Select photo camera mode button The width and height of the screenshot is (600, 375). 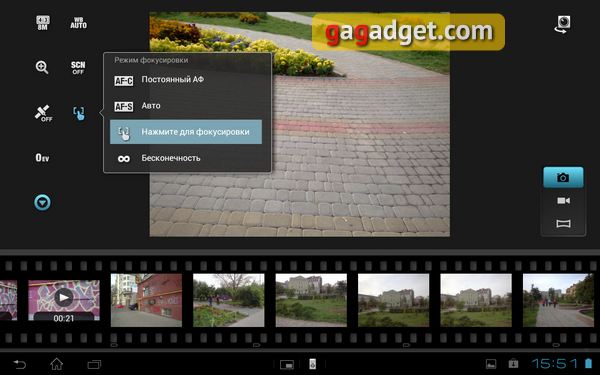point(563,177)
